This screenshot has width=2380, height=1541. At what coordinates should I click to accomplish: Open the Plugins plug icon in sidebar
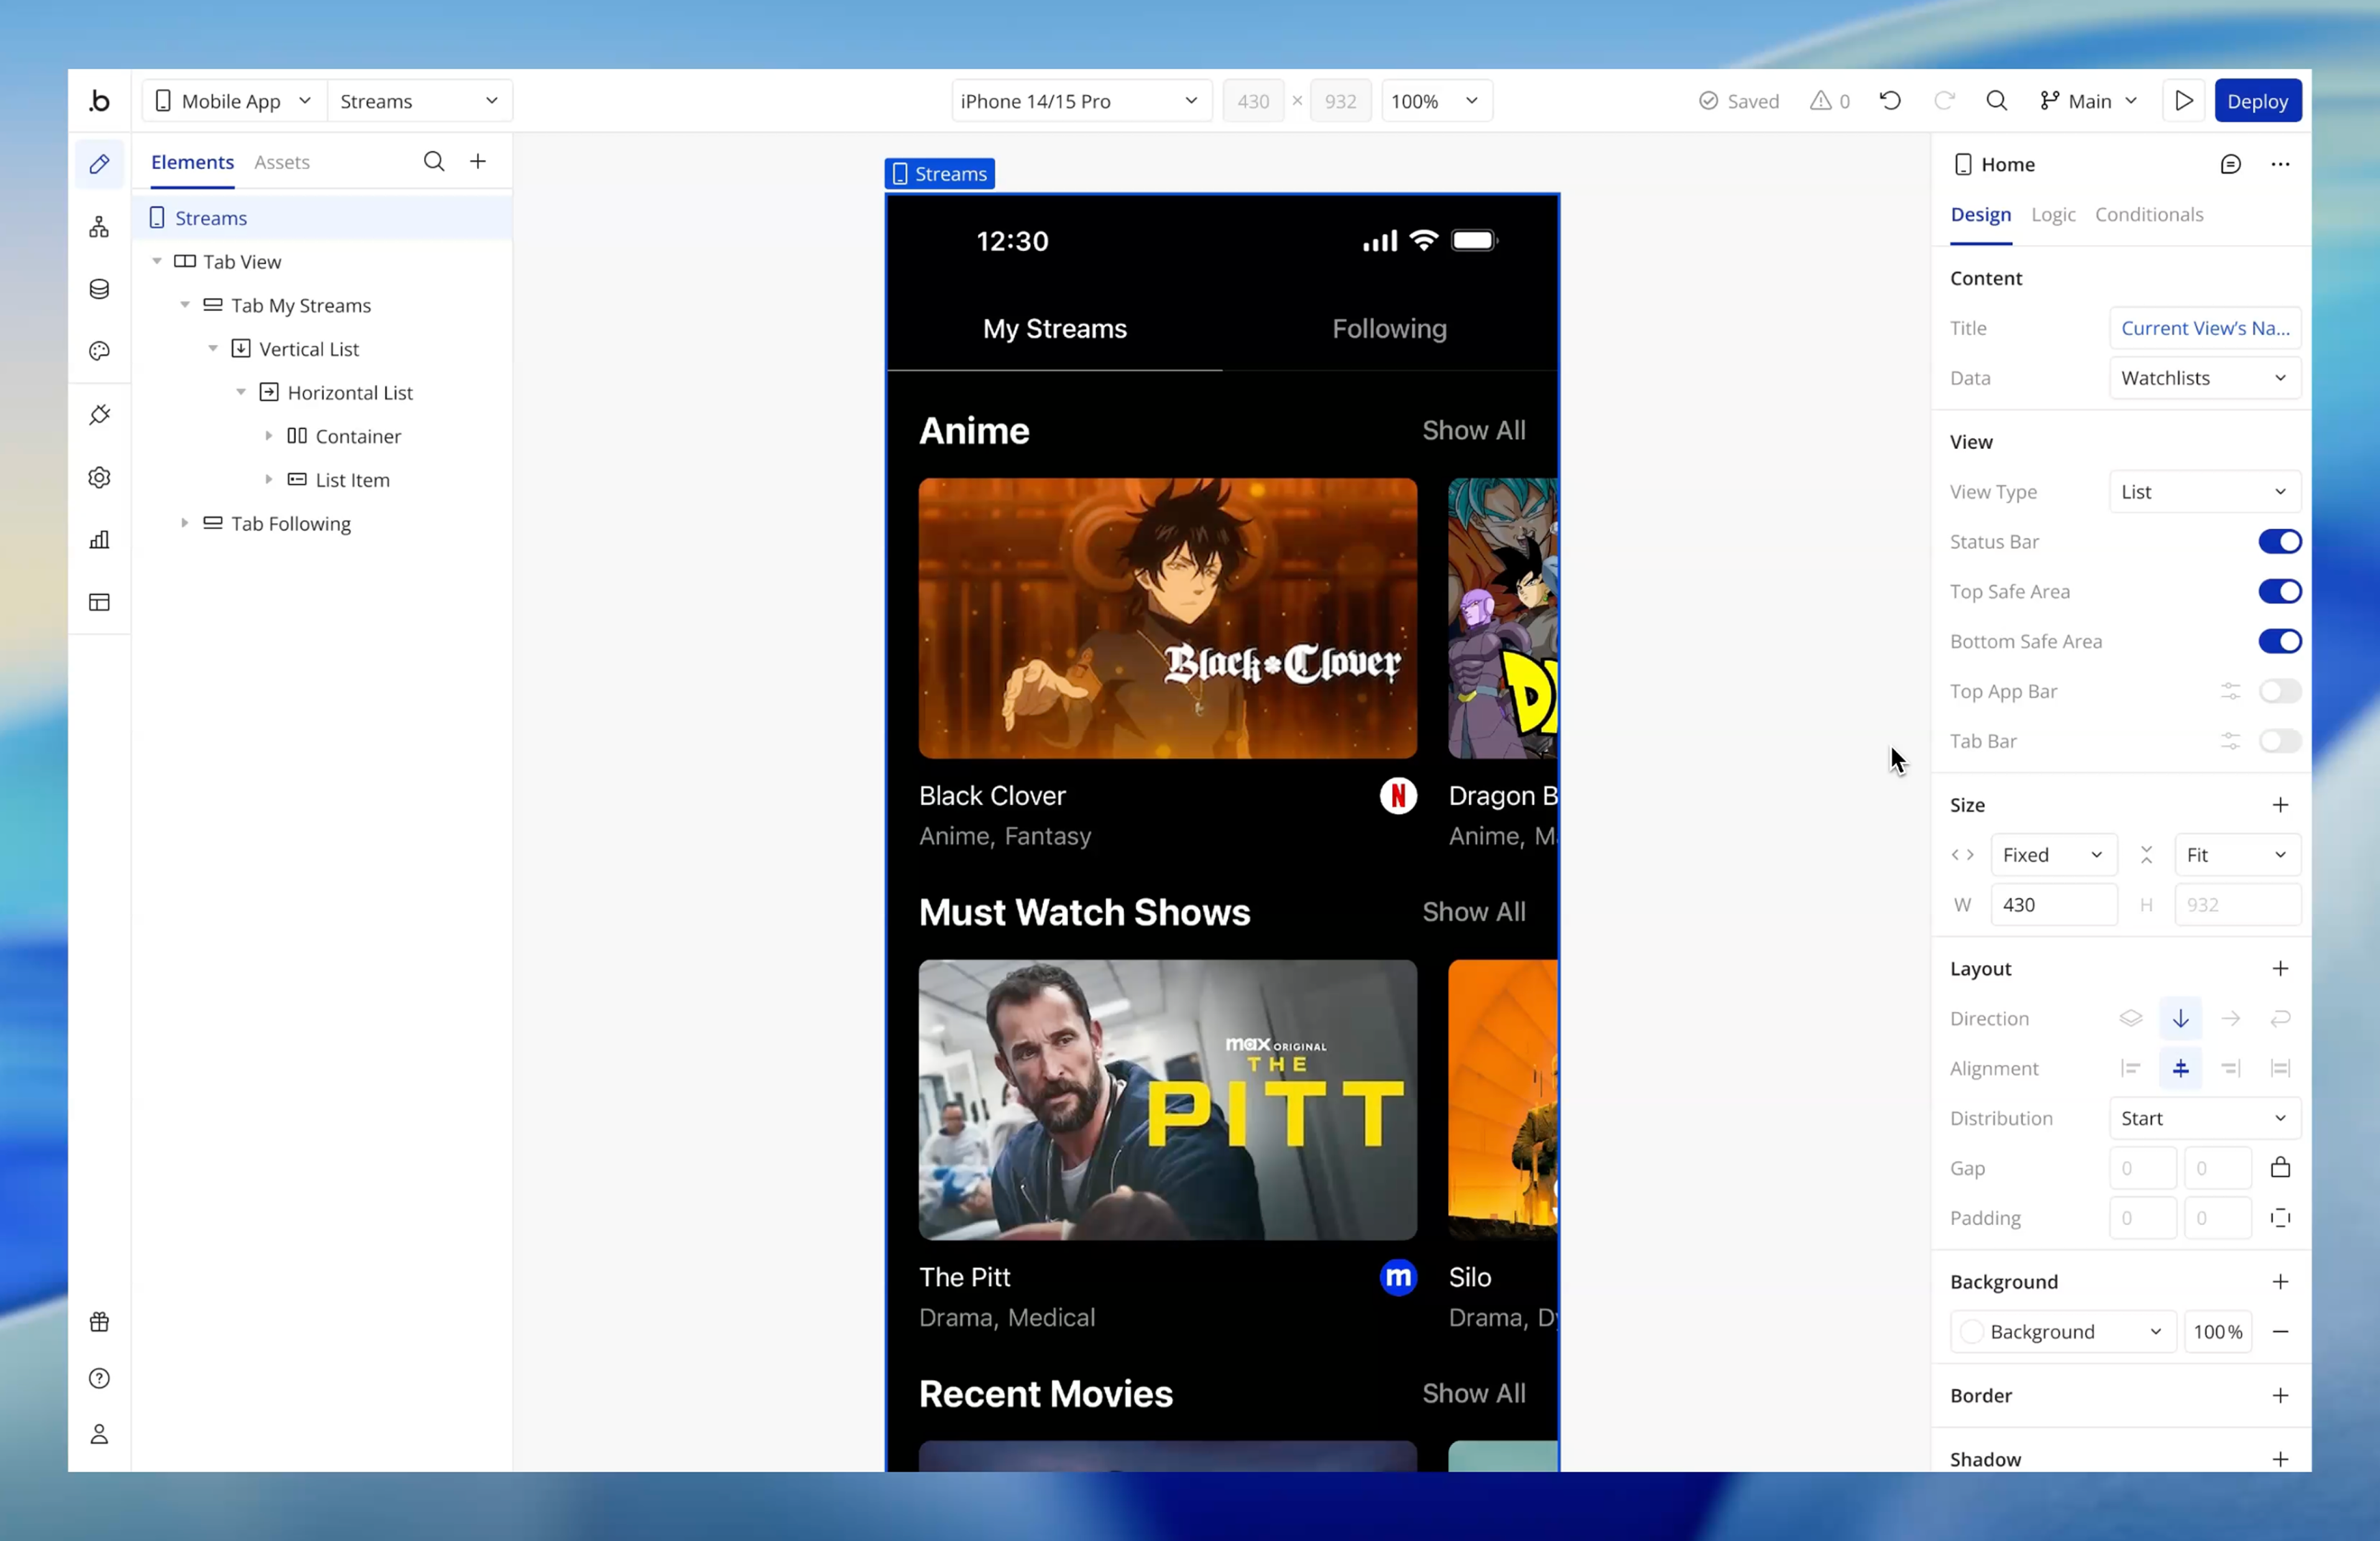tap(99, 414)
